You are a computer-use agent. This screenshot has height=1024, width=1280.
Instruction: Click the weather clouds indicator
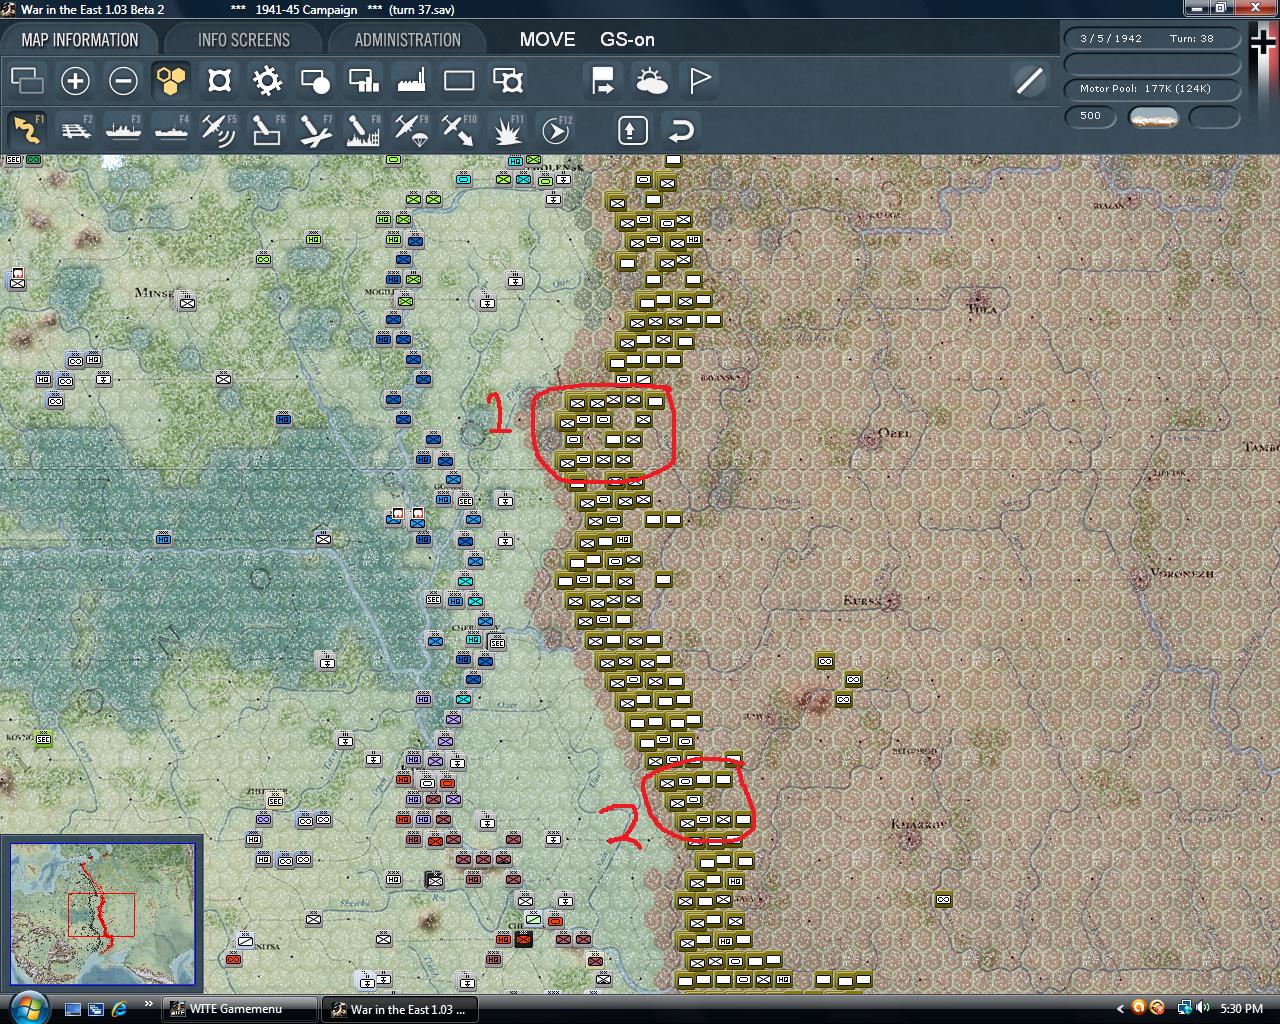(1153, 117)
